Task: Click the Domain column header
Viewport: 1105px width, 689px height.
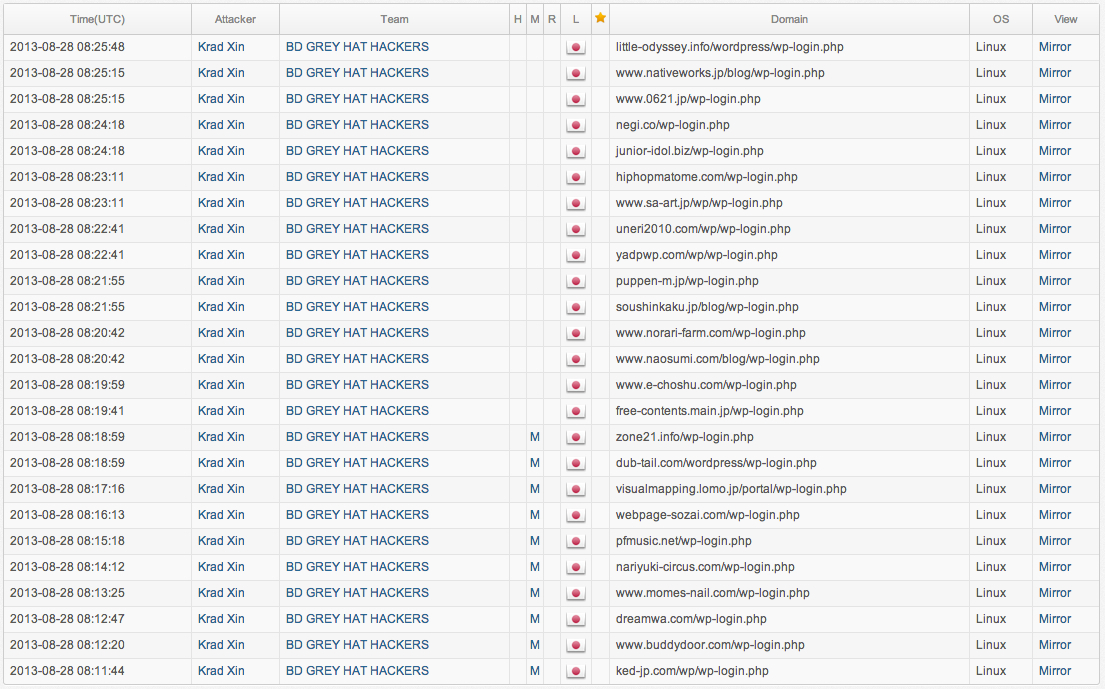Action: (789, 19)
